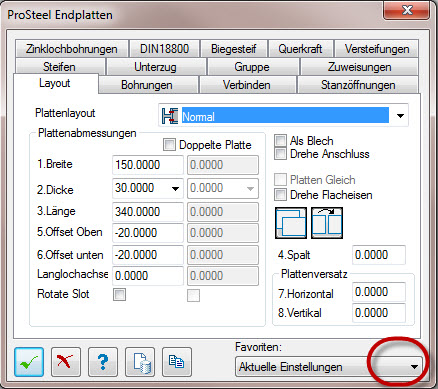Go to the Querkraft tab

[x=300, y=49]
